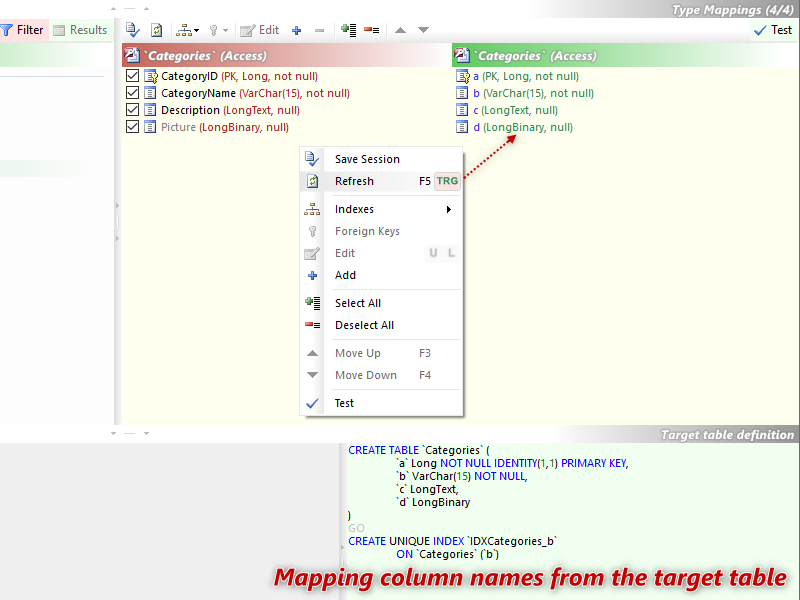Click the Refresh context menu icon
The height and width of the screenshot is (600, 800).
pyautogui.click(x=312, y=181)
